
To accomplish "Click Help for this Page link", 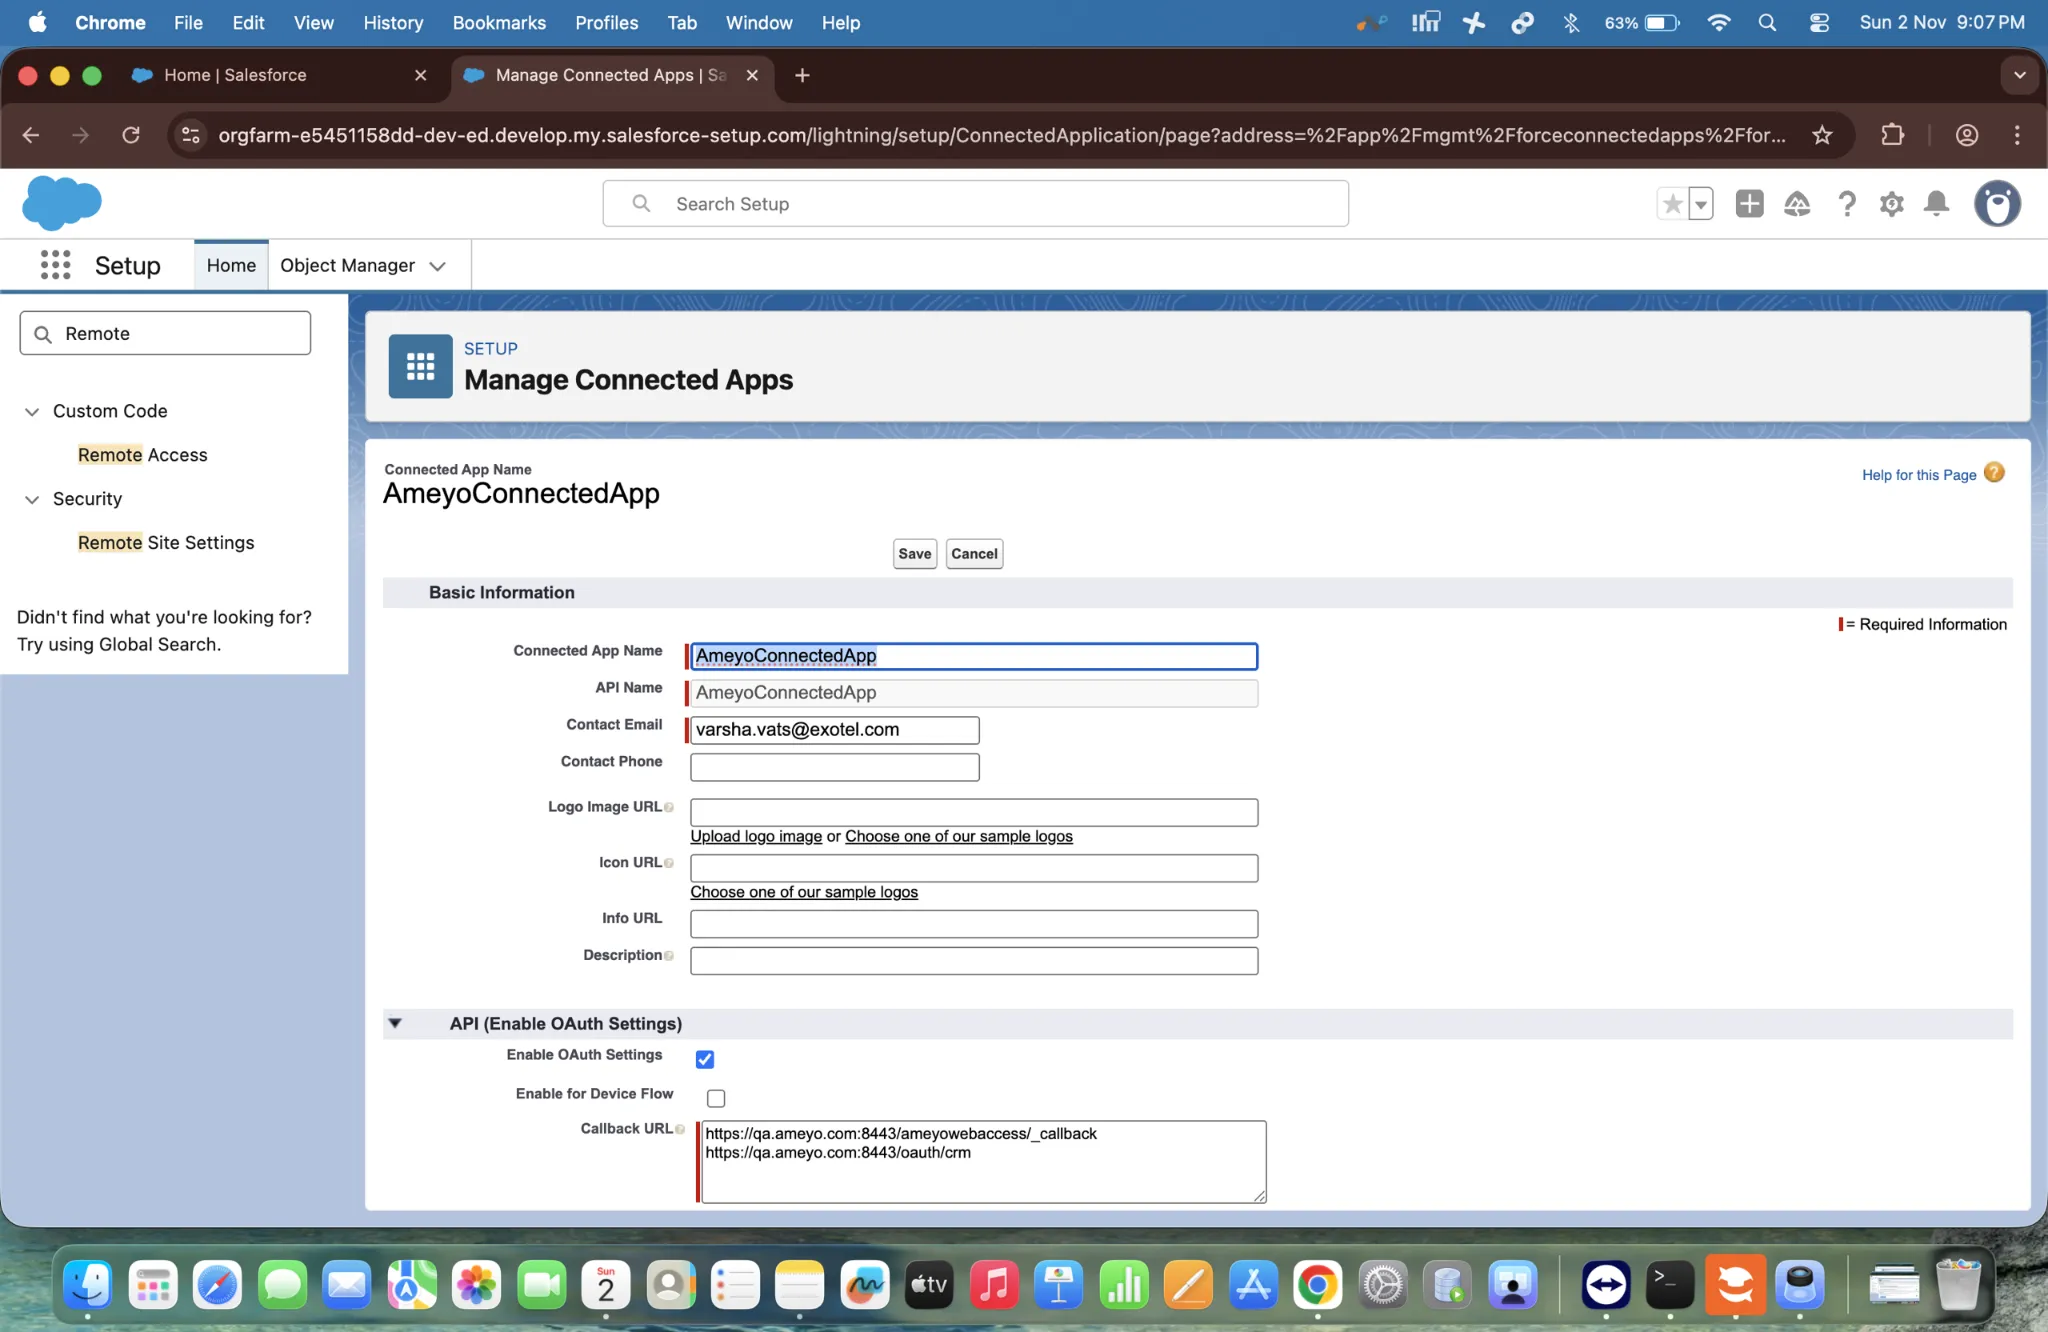I will pyautogui.click(x=1919, y=475).
